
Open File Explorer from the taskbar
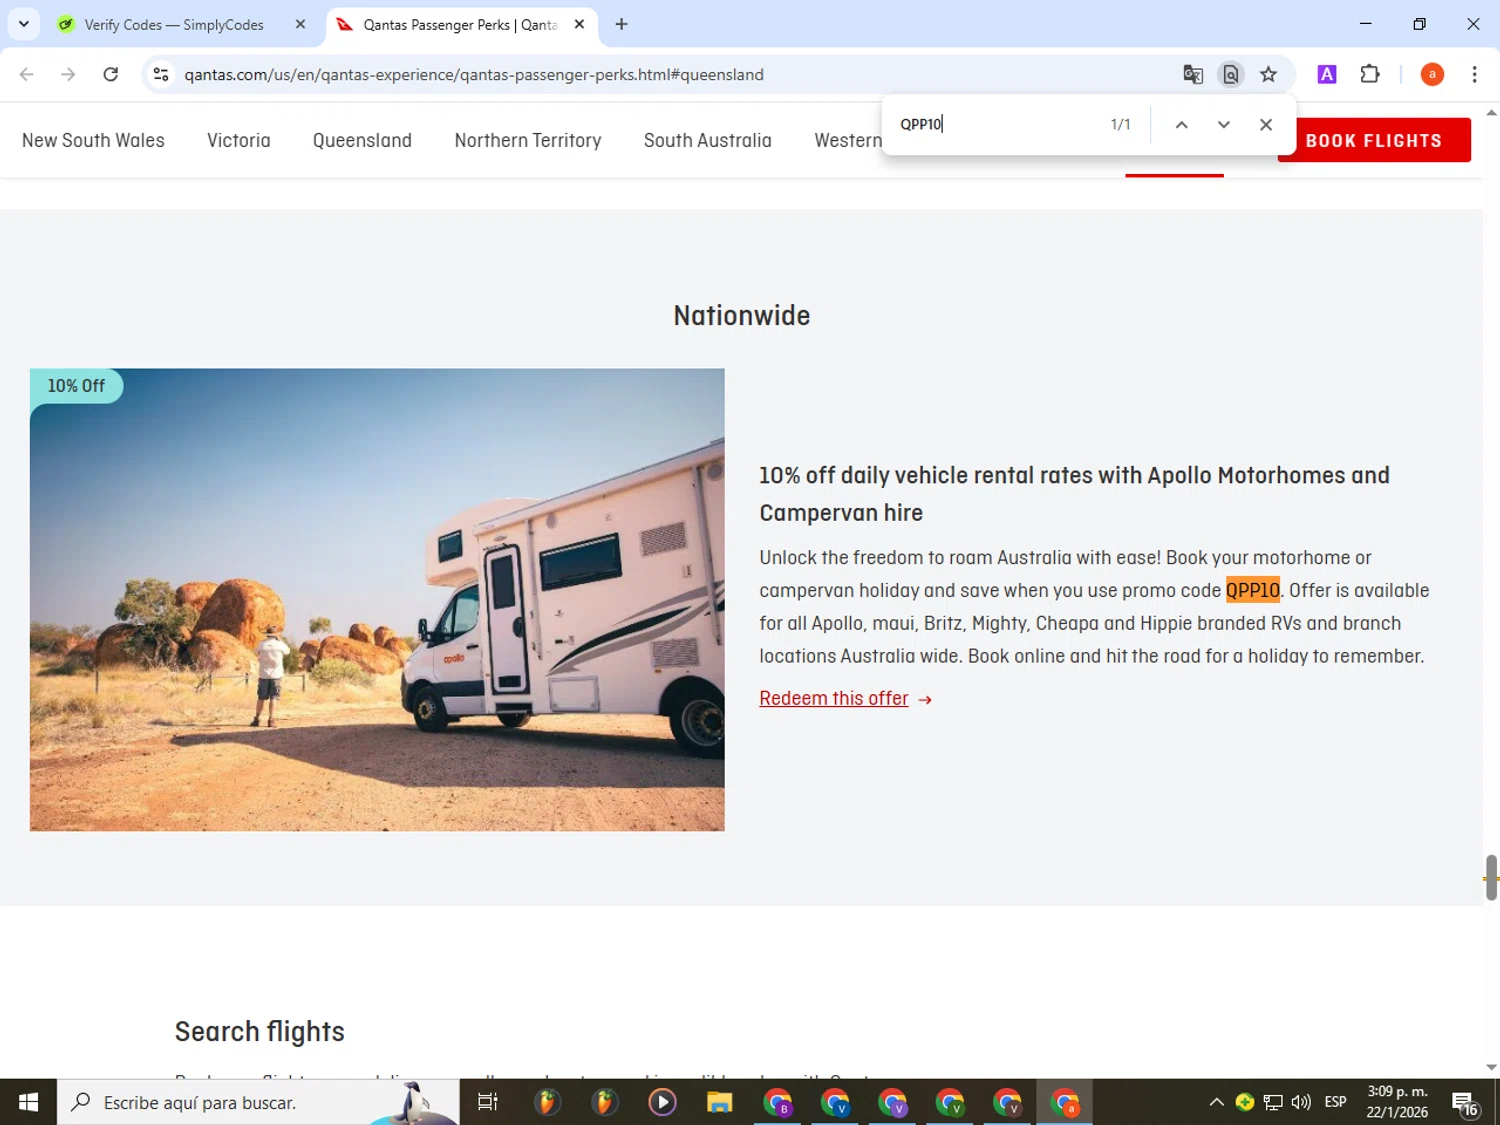[720, 1102]
